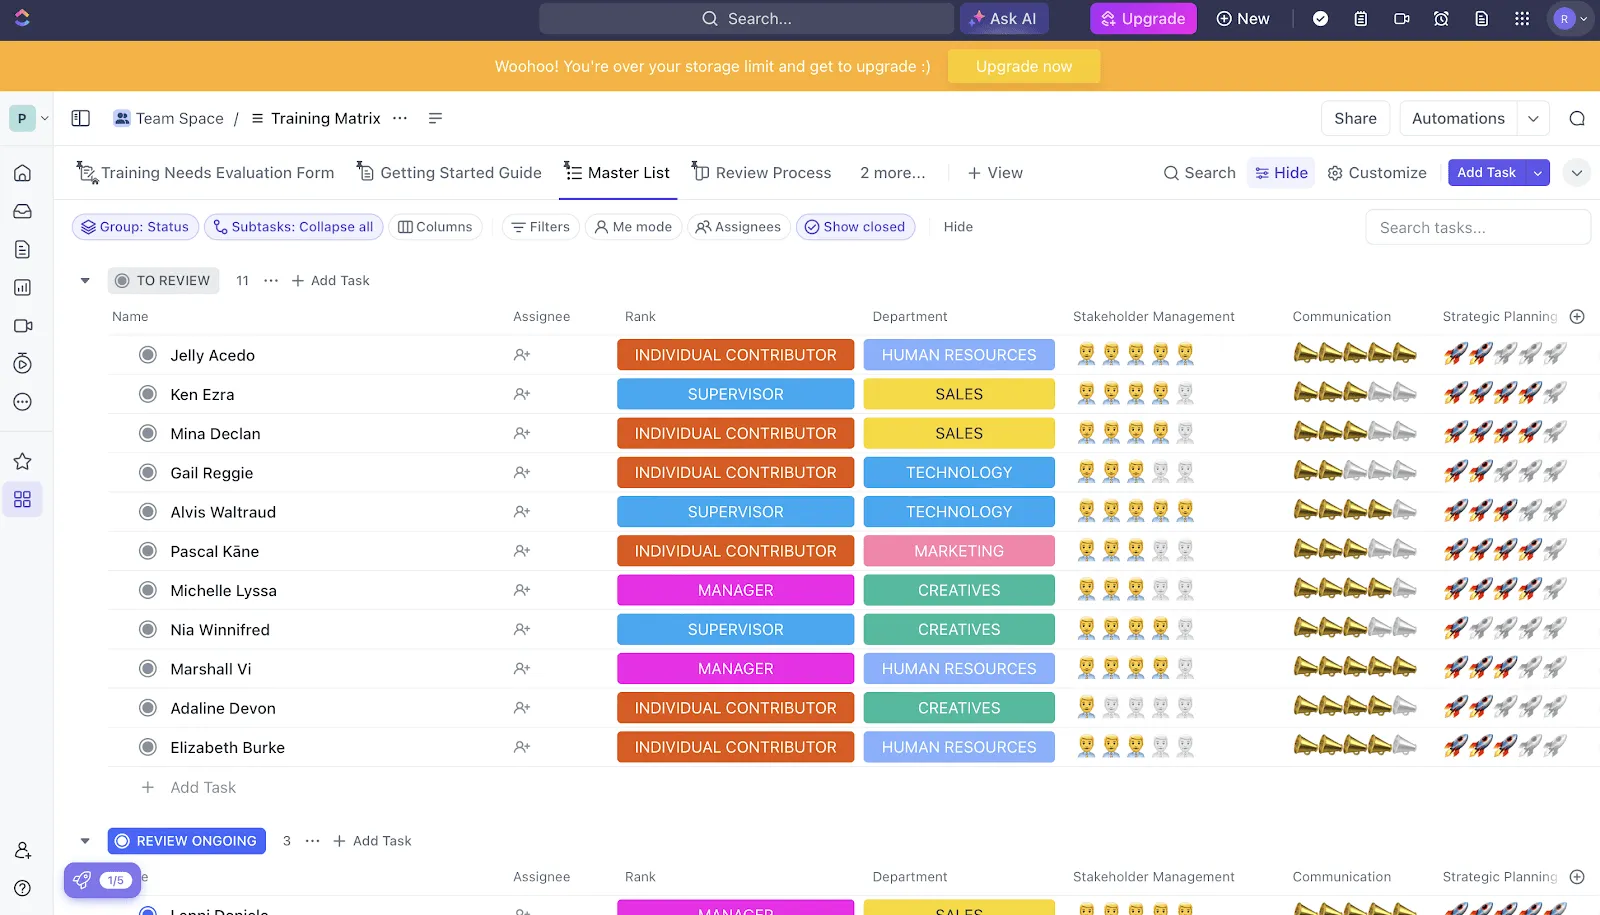The width and height of the screenshot is (1600, 915).
Task: Collapse the REVIEW ONGOING group
Action: point(85,841)
